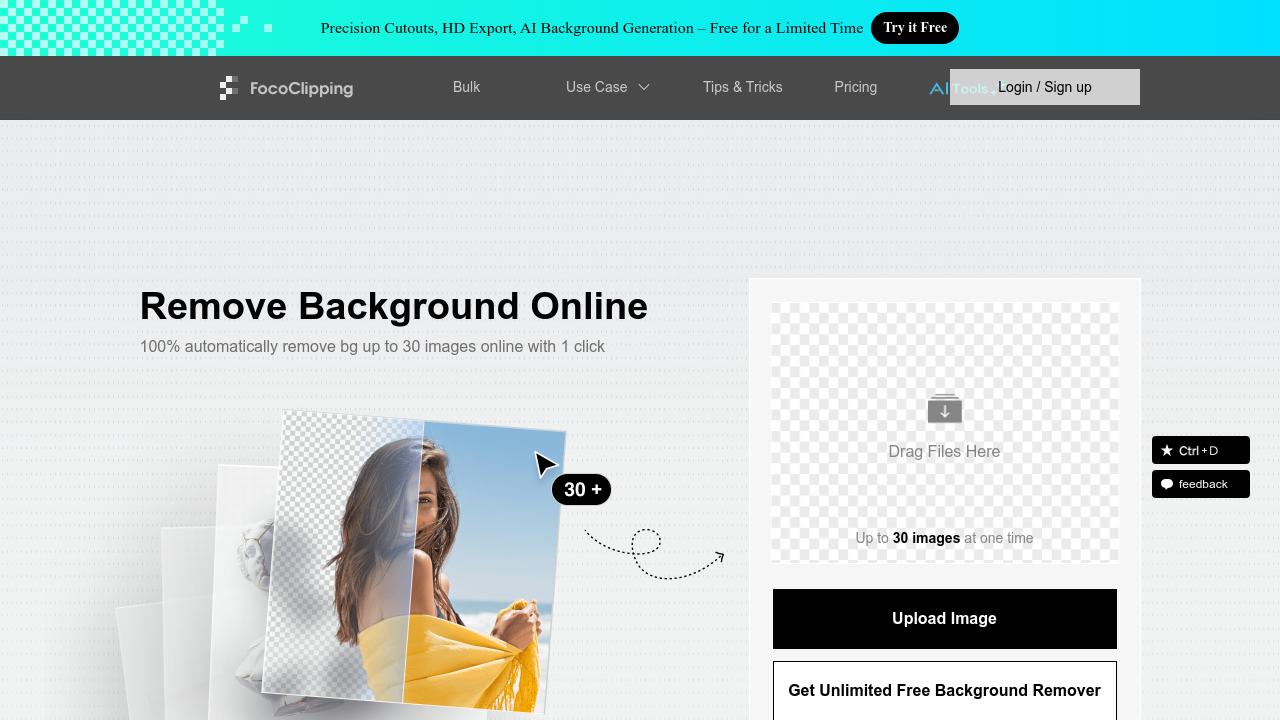
Task: Open Get Unlimited Free Background Remover
Action: click(x=944, y=690)
